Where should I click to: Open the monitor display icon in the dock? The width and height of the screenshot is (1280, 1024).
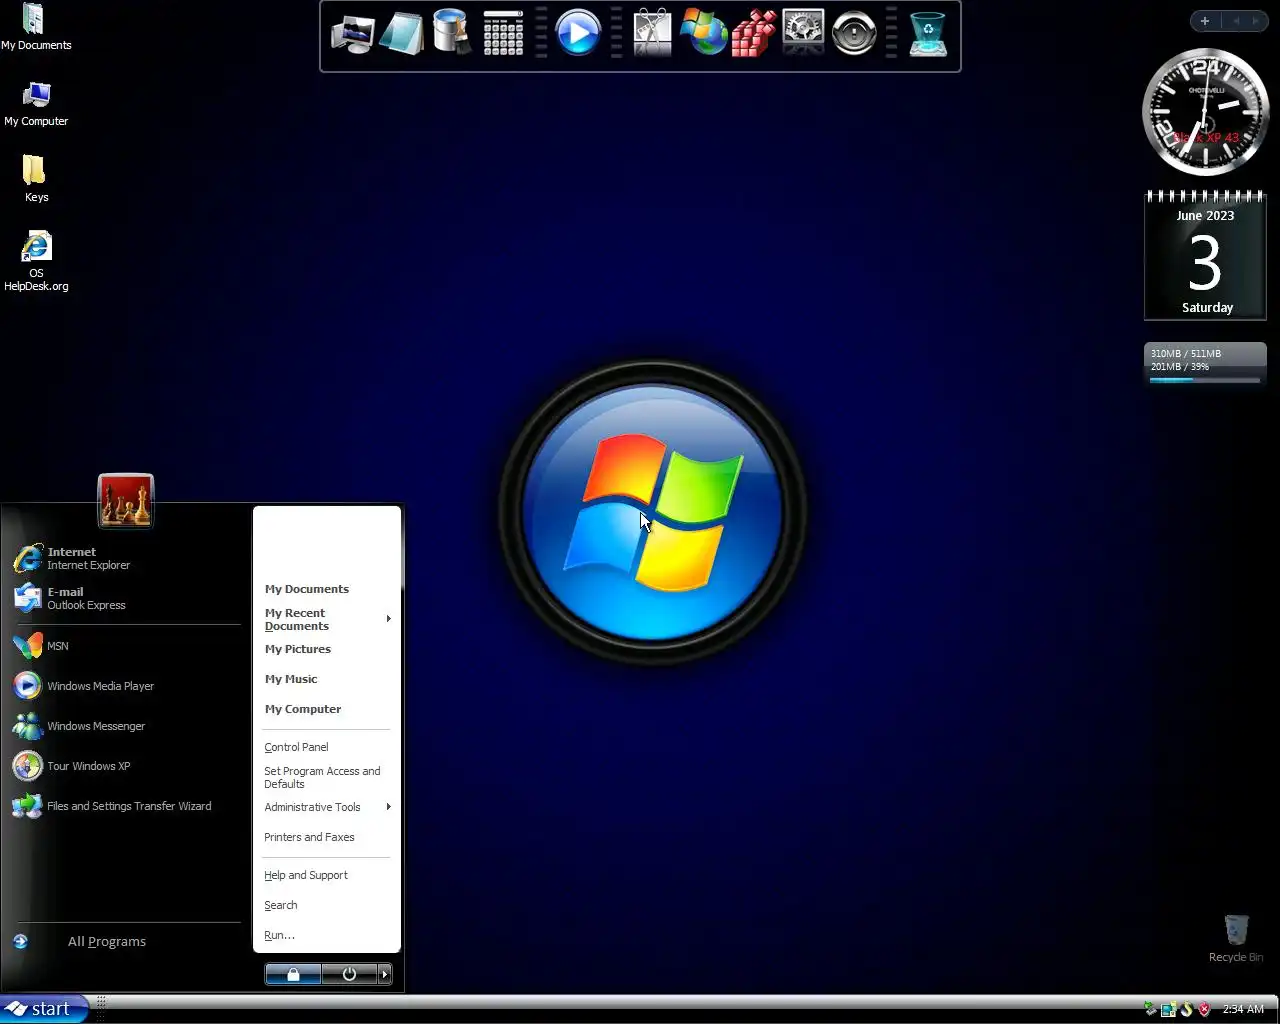tap(353, 35)
